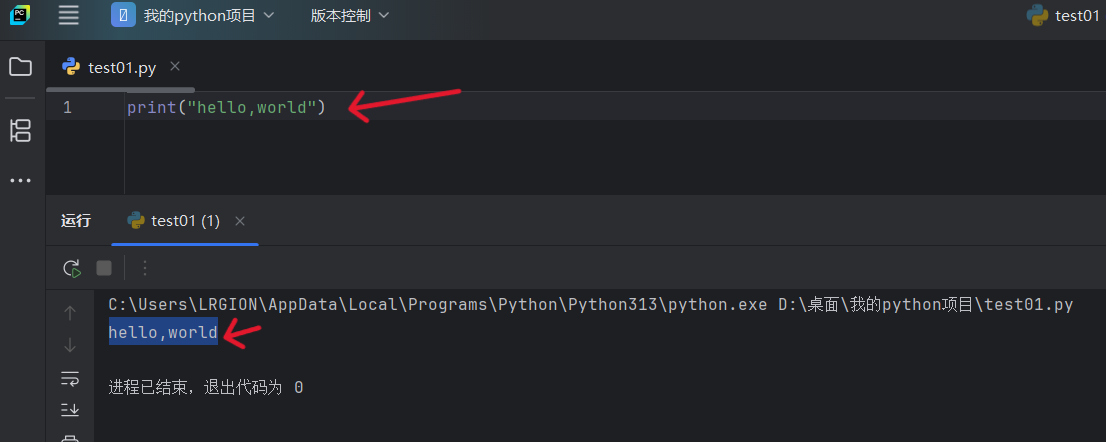Toggle scroll to end of console output
The height and width of the screenshot is (442, 1106).
click(x=70, y=409)
